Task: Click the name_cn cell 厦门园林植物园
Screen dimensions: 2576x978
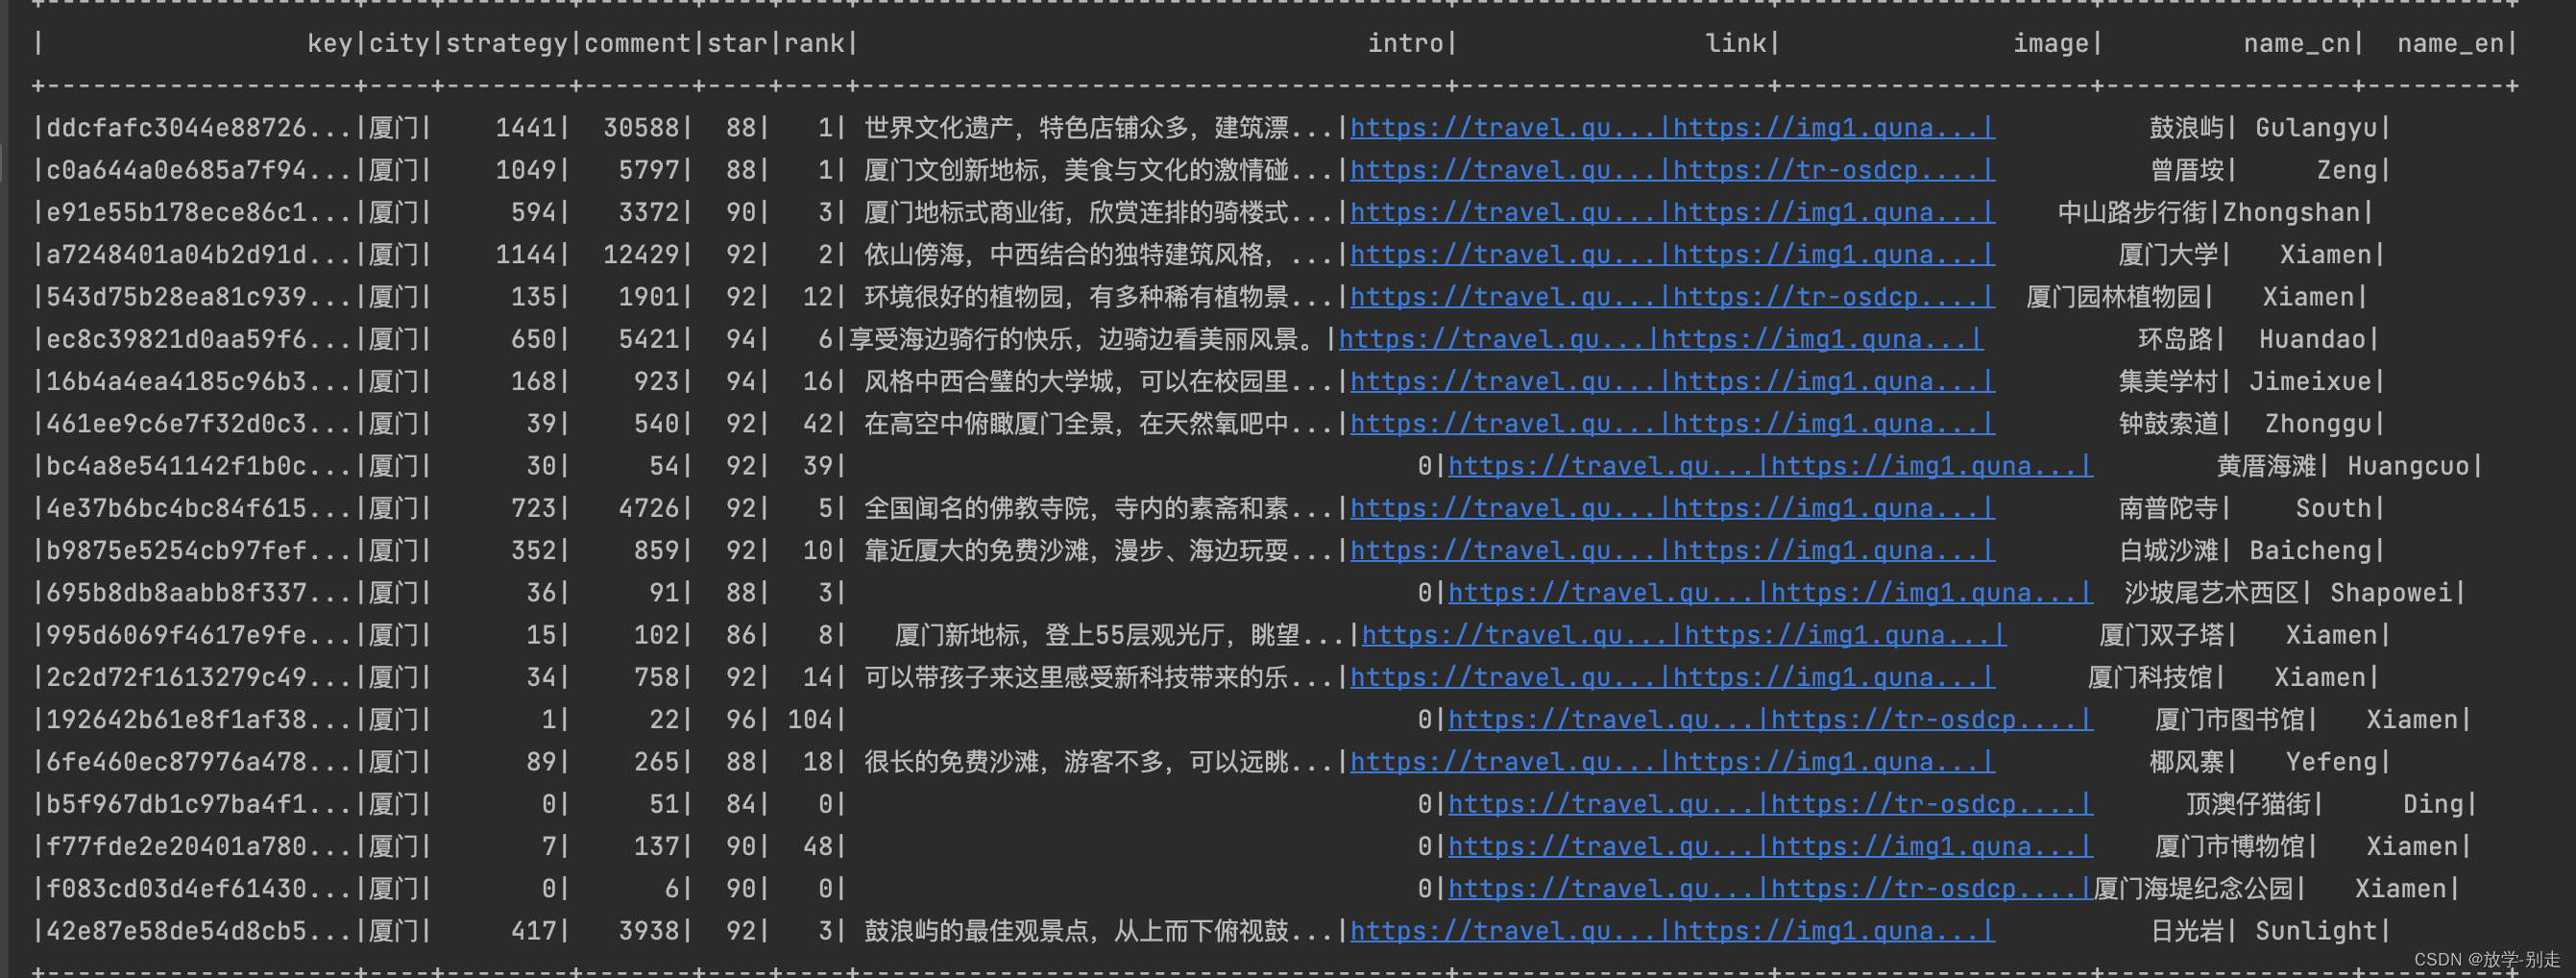Action: coord(2114,297)
